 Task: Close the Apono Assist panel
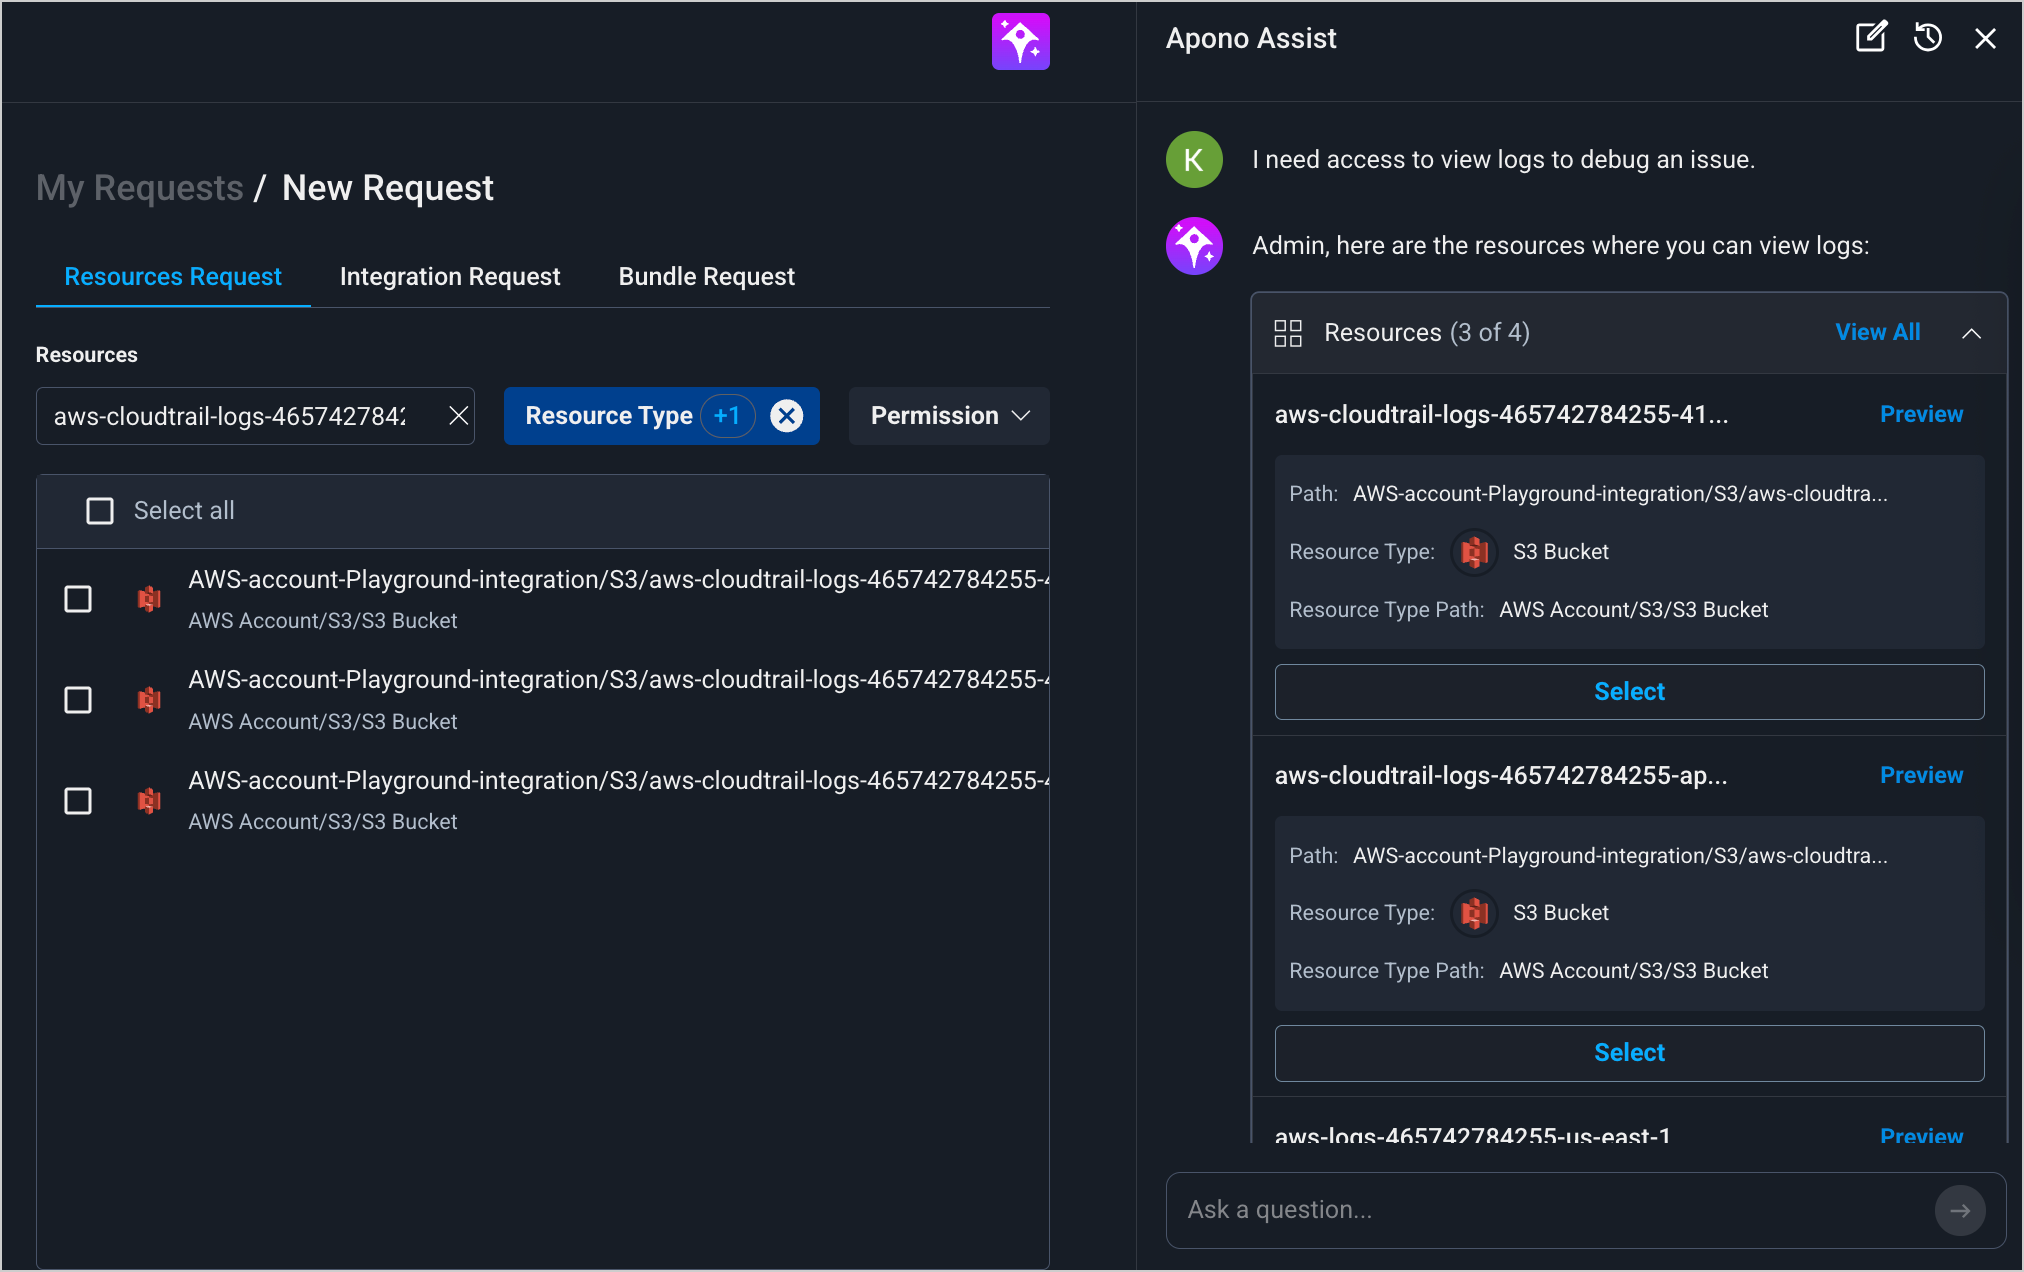click(1985, 38)
